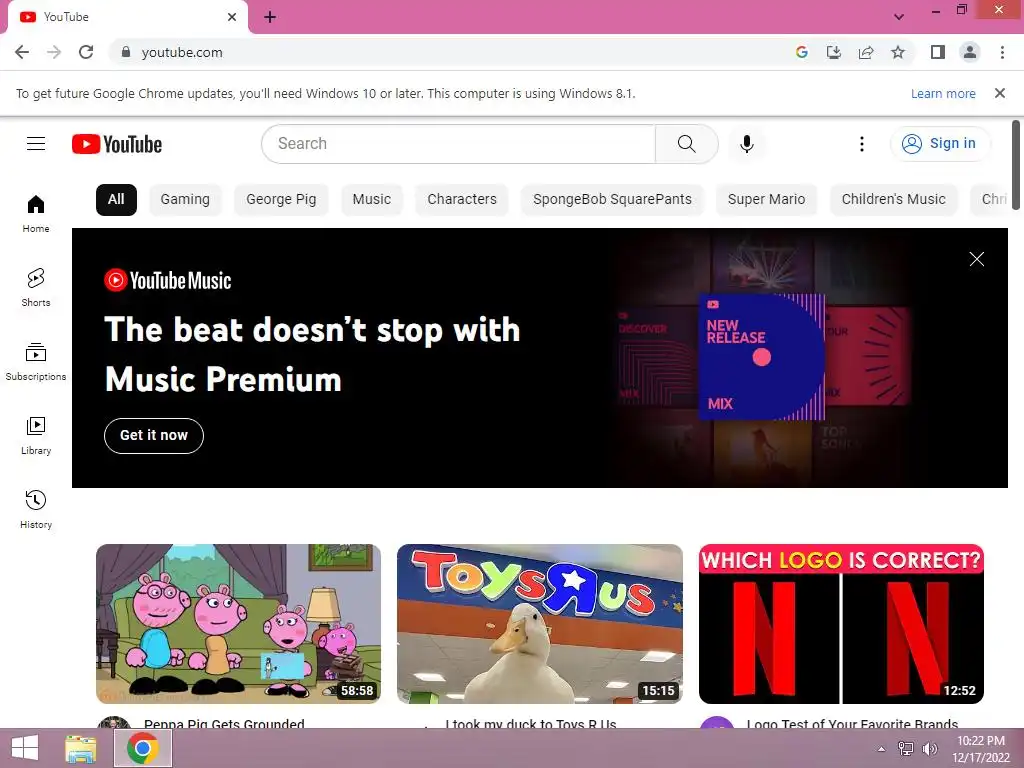Start voice search with microphone icon
1024x768 pixels.
[x=746, y=144]
